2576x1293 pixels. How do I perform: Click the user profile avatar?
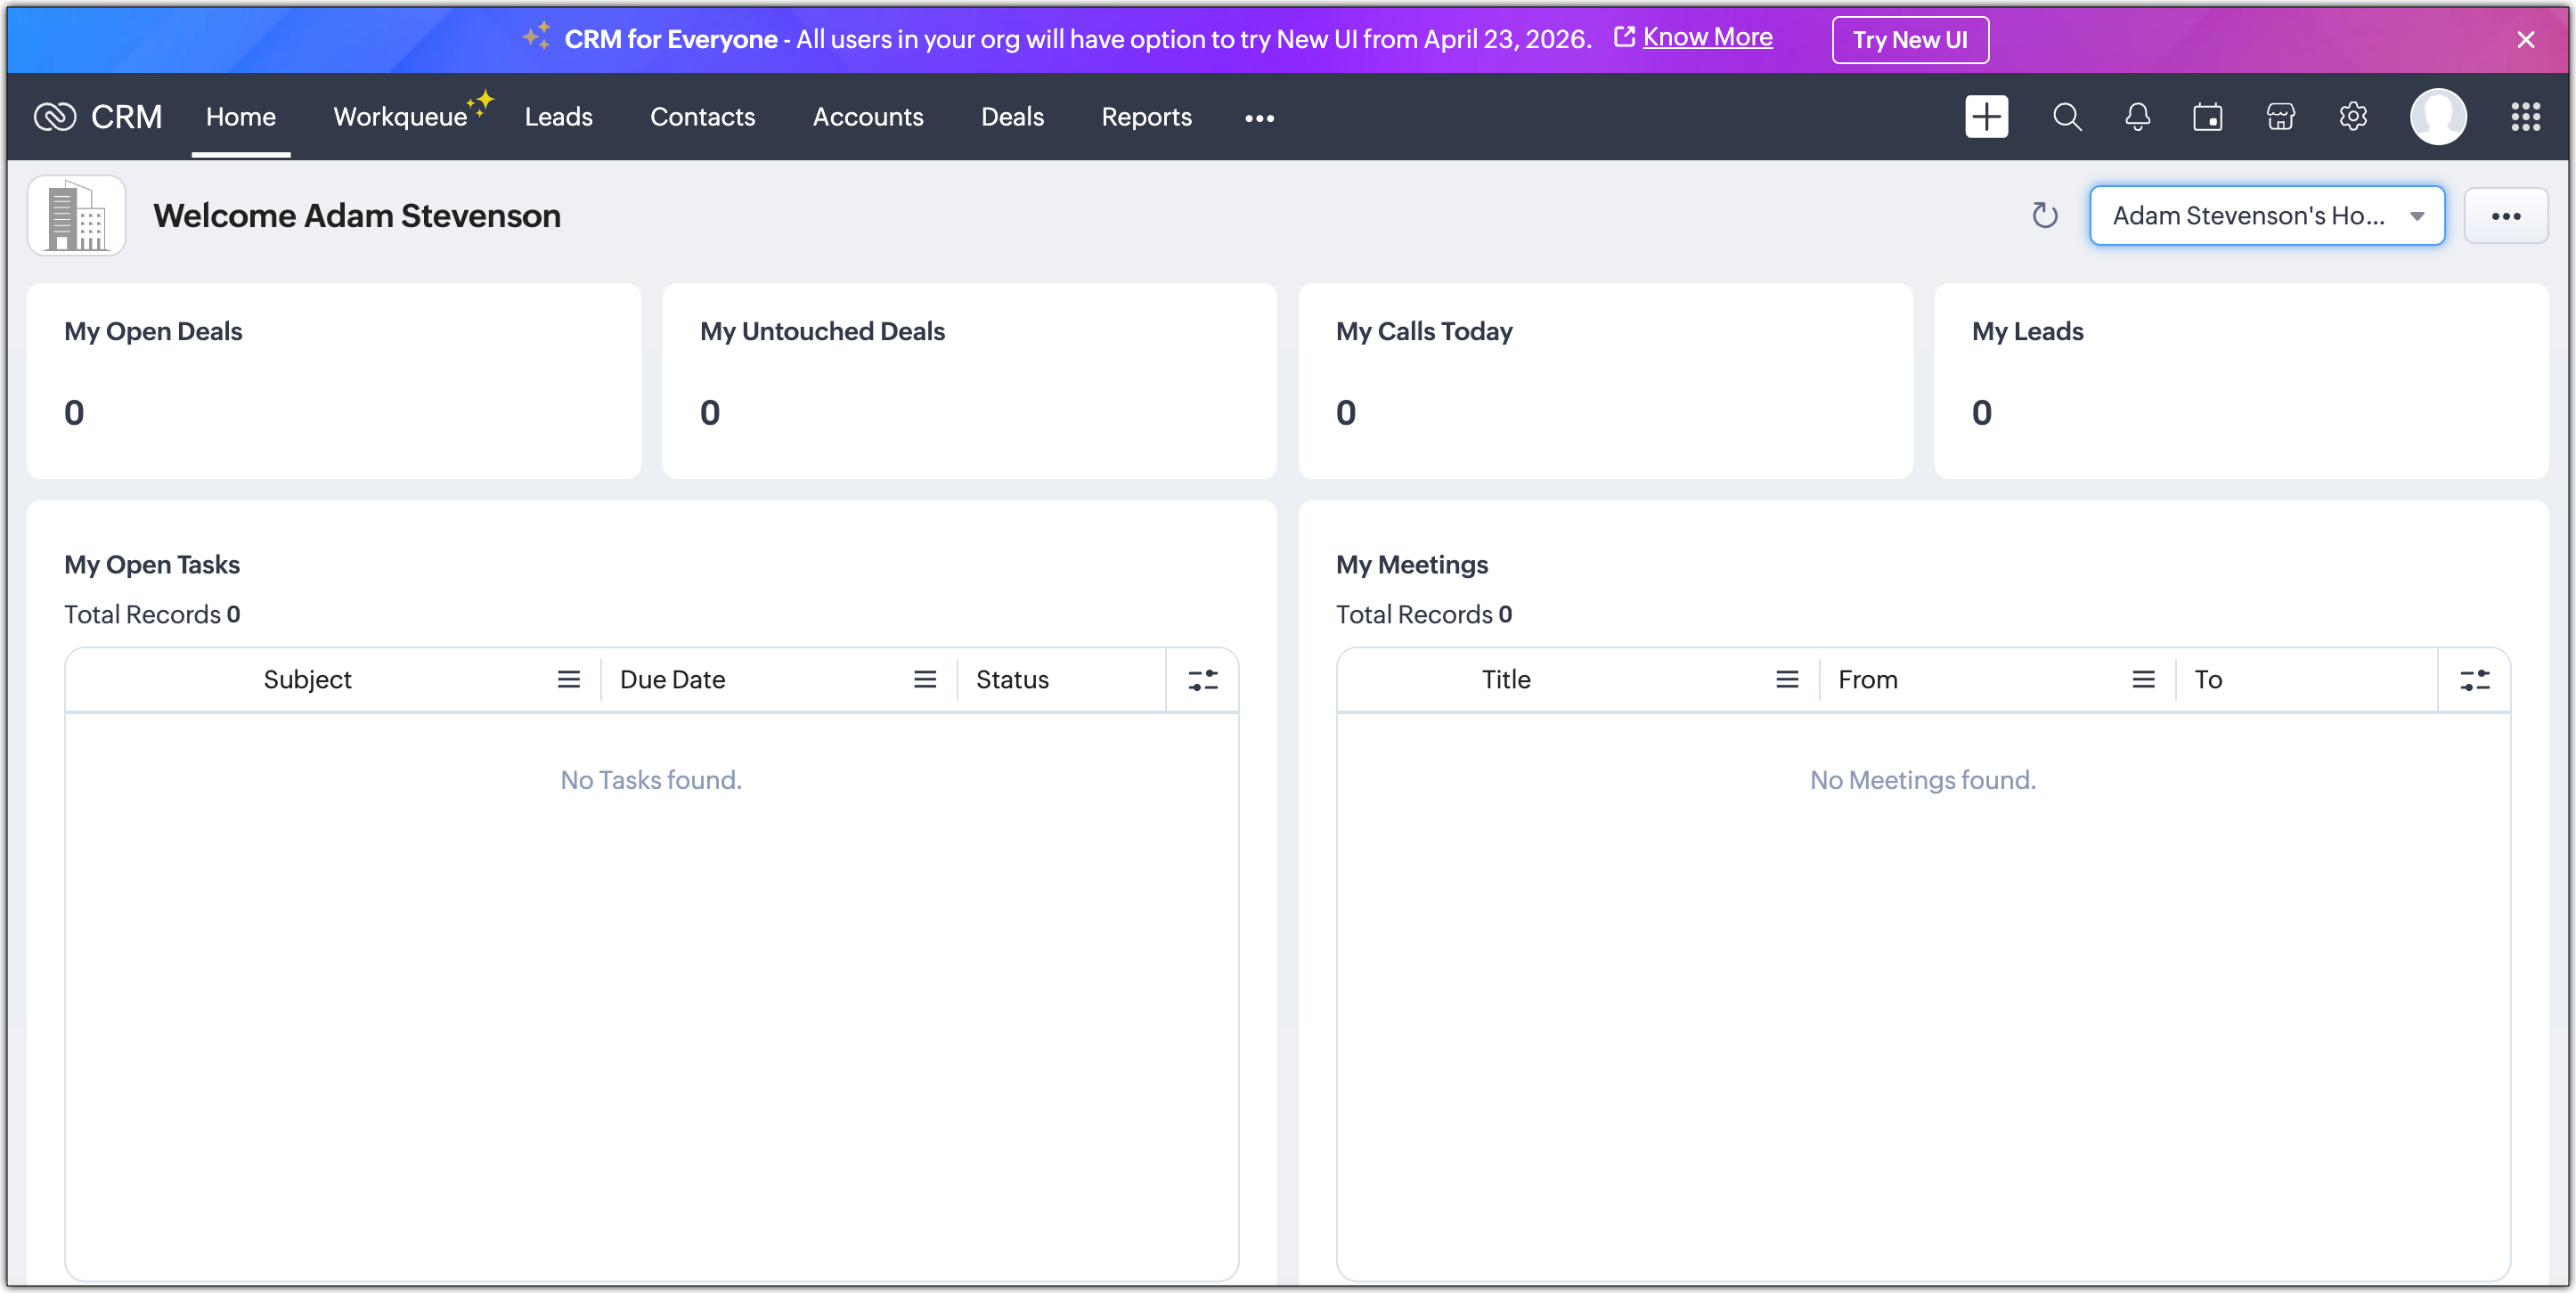tap(2437, 117)
